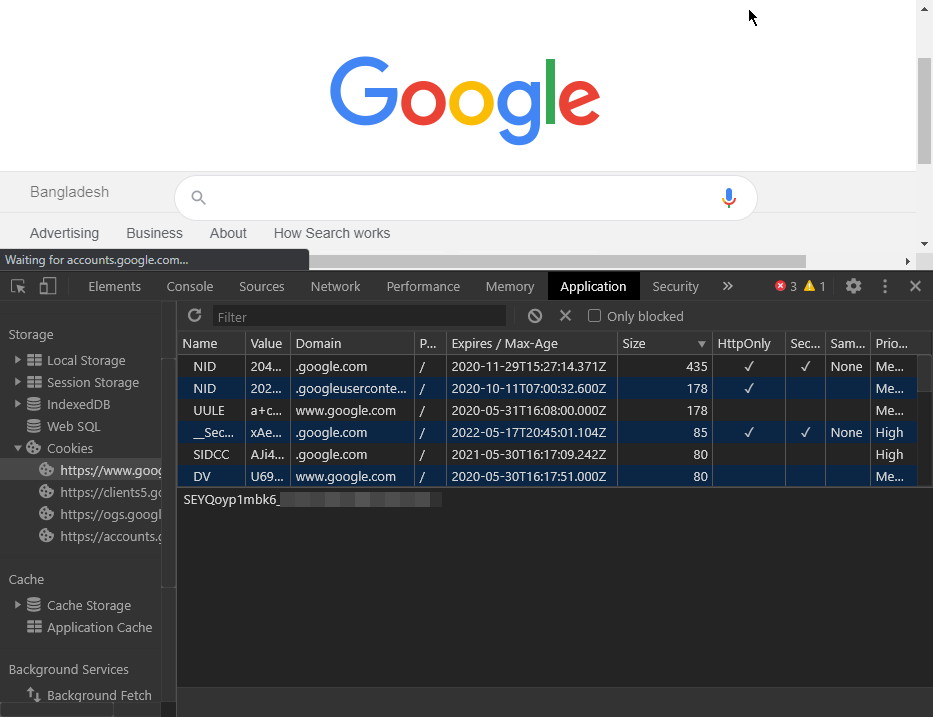Click the Google search input box
The image size is (933, 717).
coord(466,198)
